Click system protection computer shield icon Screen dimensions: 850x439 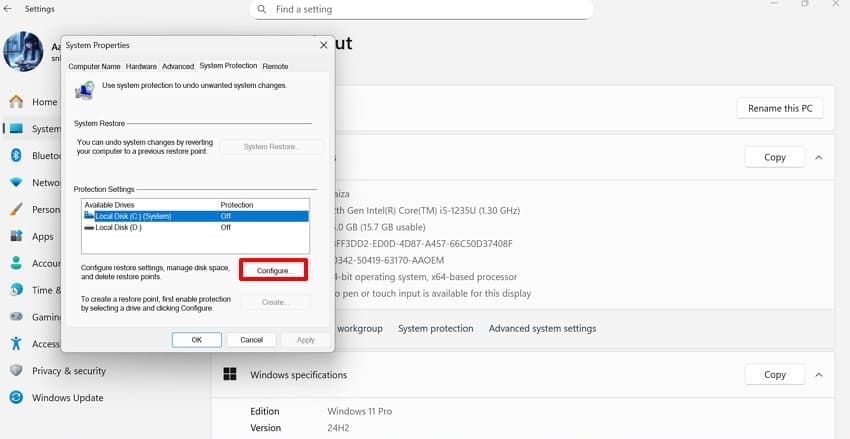click(85, 91)
